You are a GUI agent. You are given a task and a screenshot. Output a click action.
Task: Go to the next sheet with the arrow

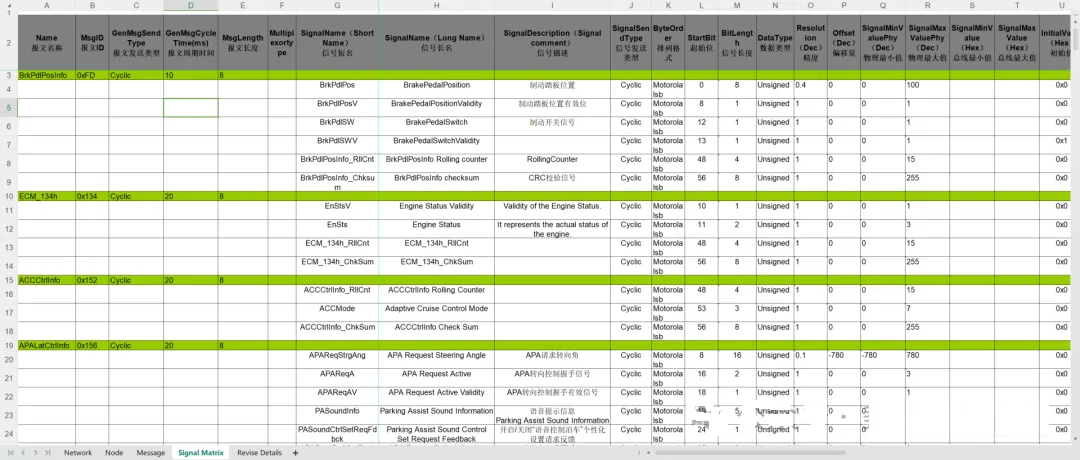click(x=36, y=452)
